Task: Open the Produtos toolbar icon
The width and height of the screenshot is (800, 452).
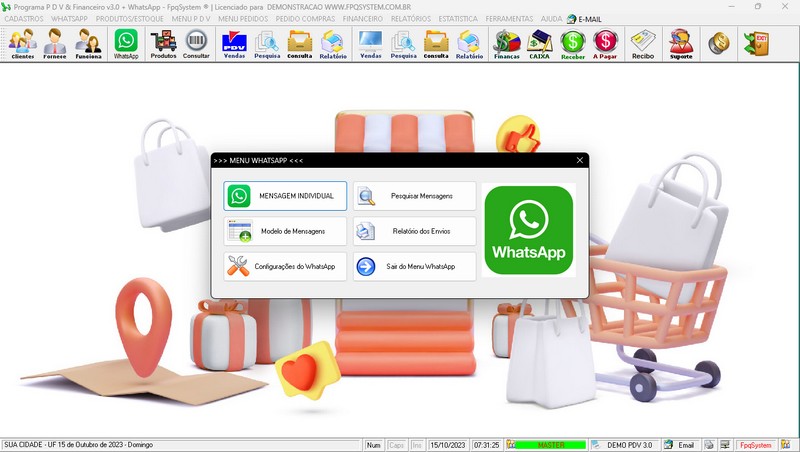Action: [x=163, y=44]
